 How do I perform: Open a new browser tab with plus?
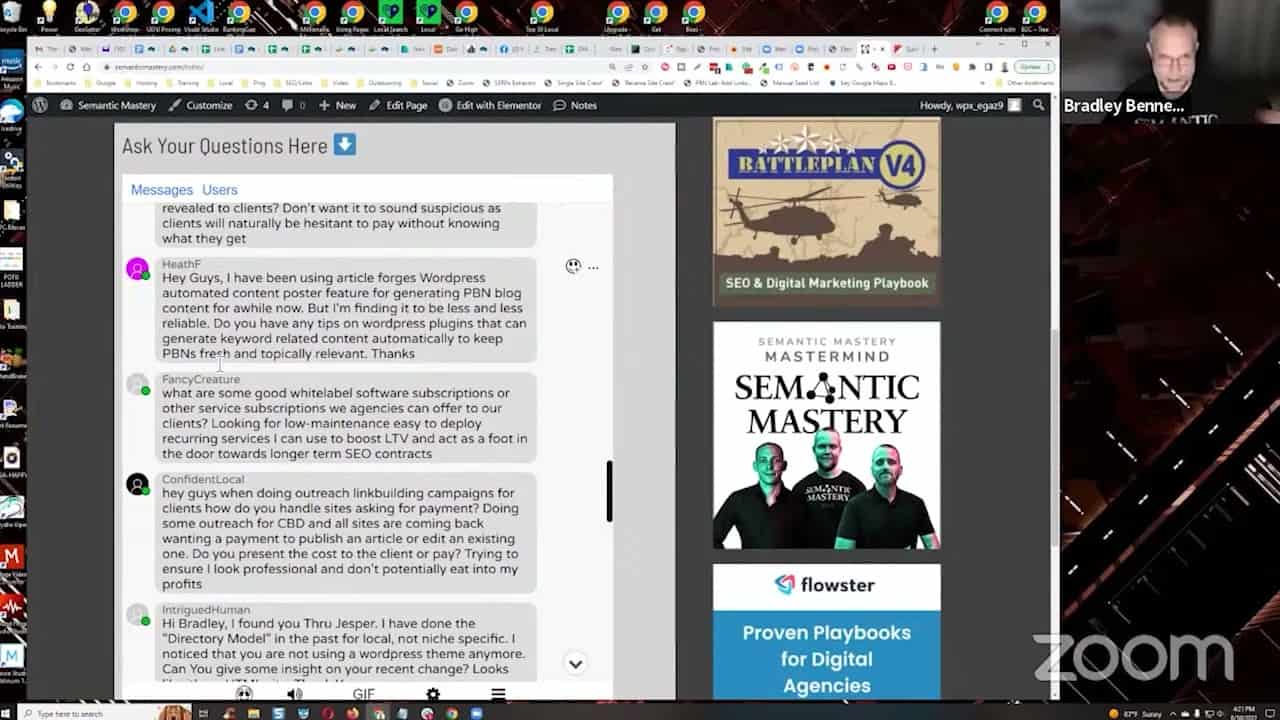(935, 49)
